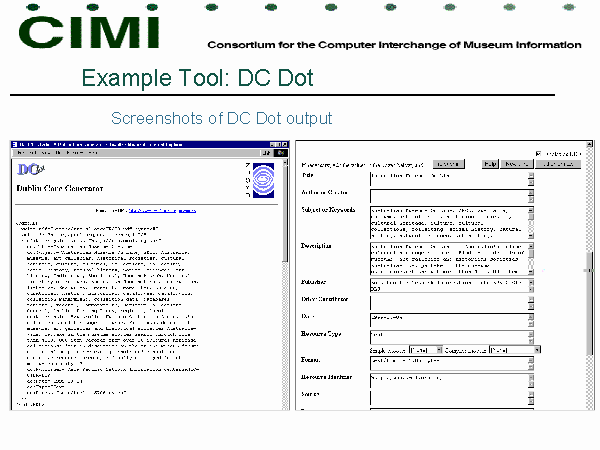Click the Internet Explorer throbber logo
The width and height of the screenshot is (600, 450).
point(281,153)
